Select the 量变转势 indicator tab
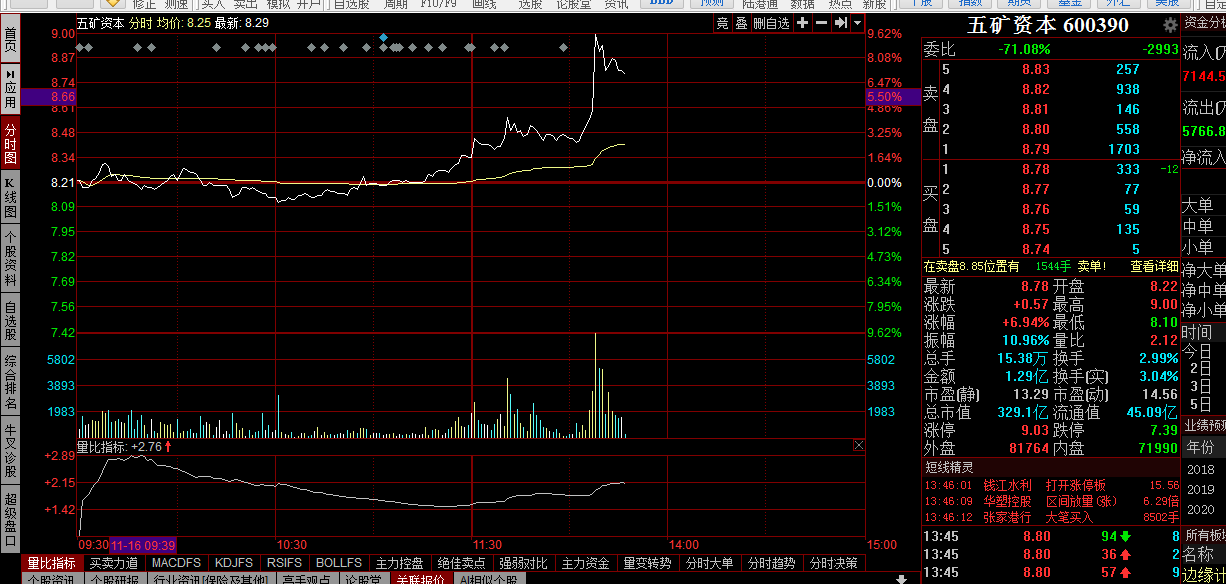The height and width of the screenshot is (584, 1226). (x=648, y=564)
